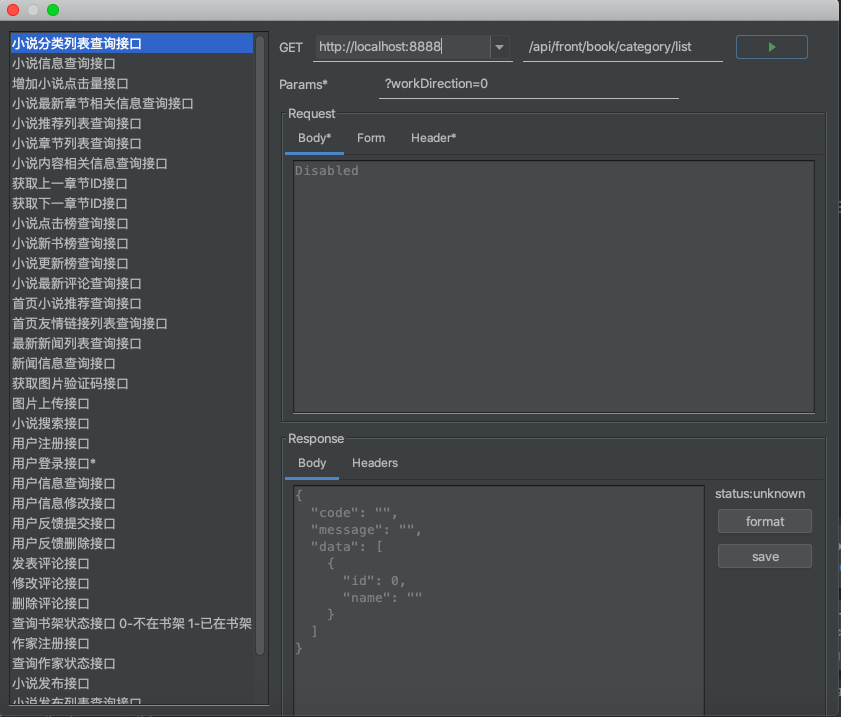Select 小说内容相关信息查询接口

pos(132,164)
